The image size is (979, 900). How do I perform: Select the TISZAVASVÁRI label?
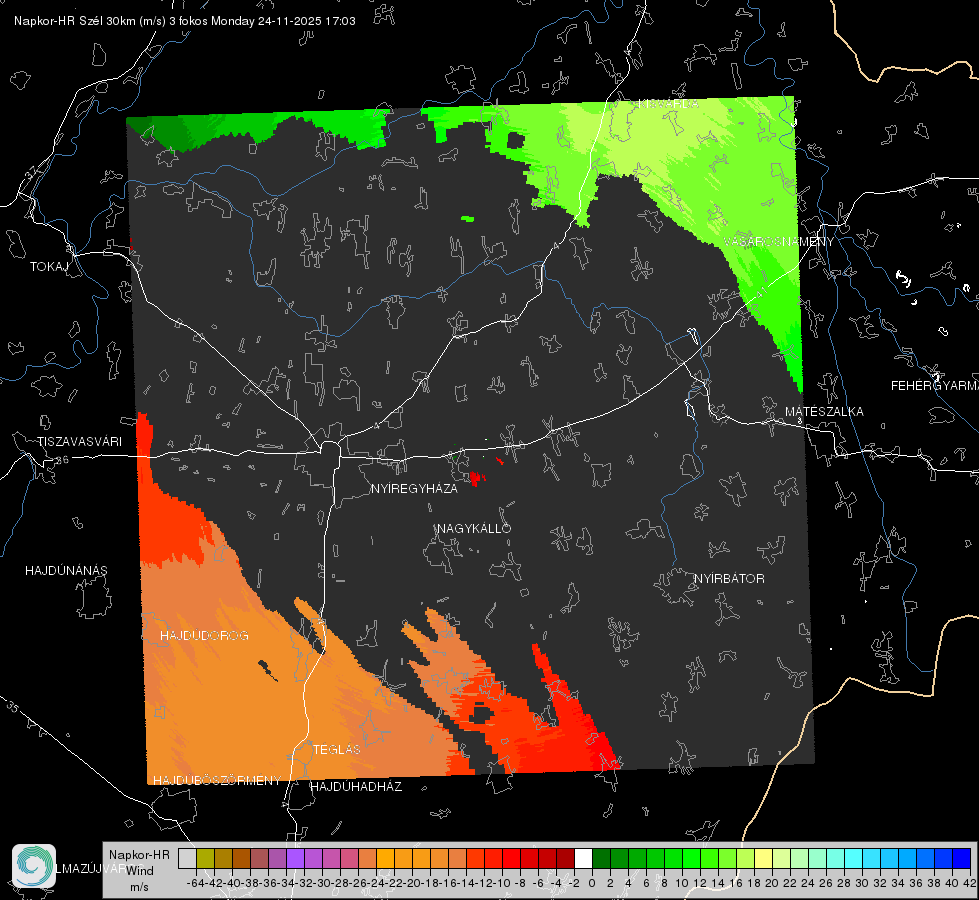click(x=79, y=442)
